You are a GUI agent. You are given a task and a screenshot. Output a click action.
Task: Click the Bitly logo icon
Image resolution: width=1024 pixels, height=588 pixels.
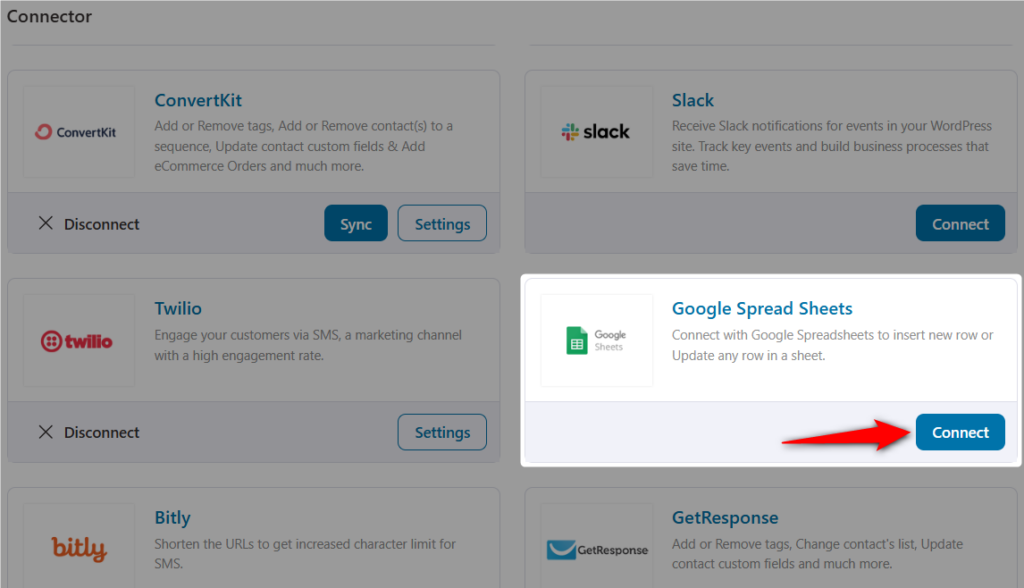pos(79,548)
